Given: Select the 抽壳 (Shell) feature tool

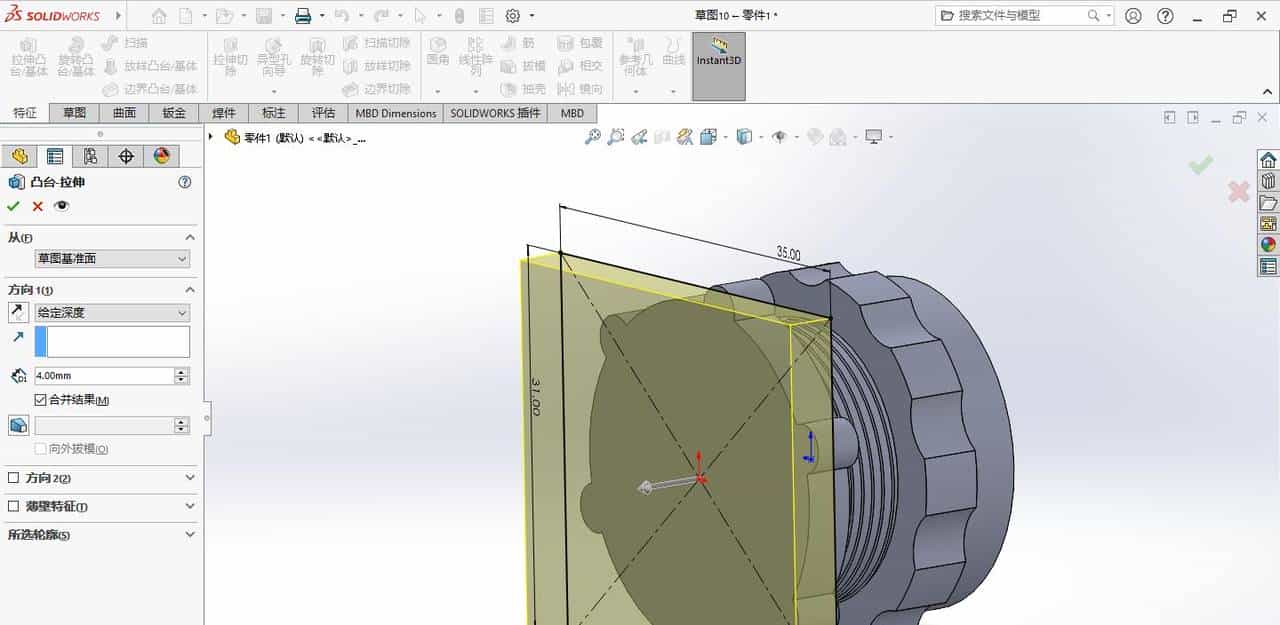Looking at the screenshot, I should click(528, 88).
